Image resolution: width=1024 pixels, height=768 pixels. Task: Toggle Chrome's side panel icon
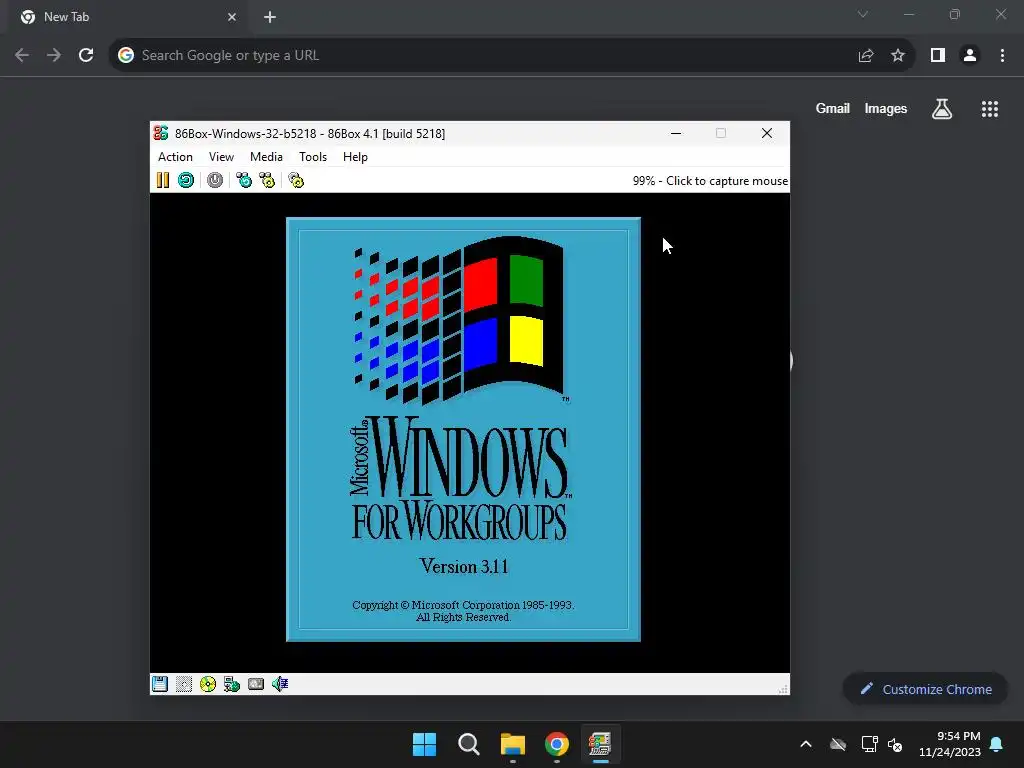[x=938, y=55]
